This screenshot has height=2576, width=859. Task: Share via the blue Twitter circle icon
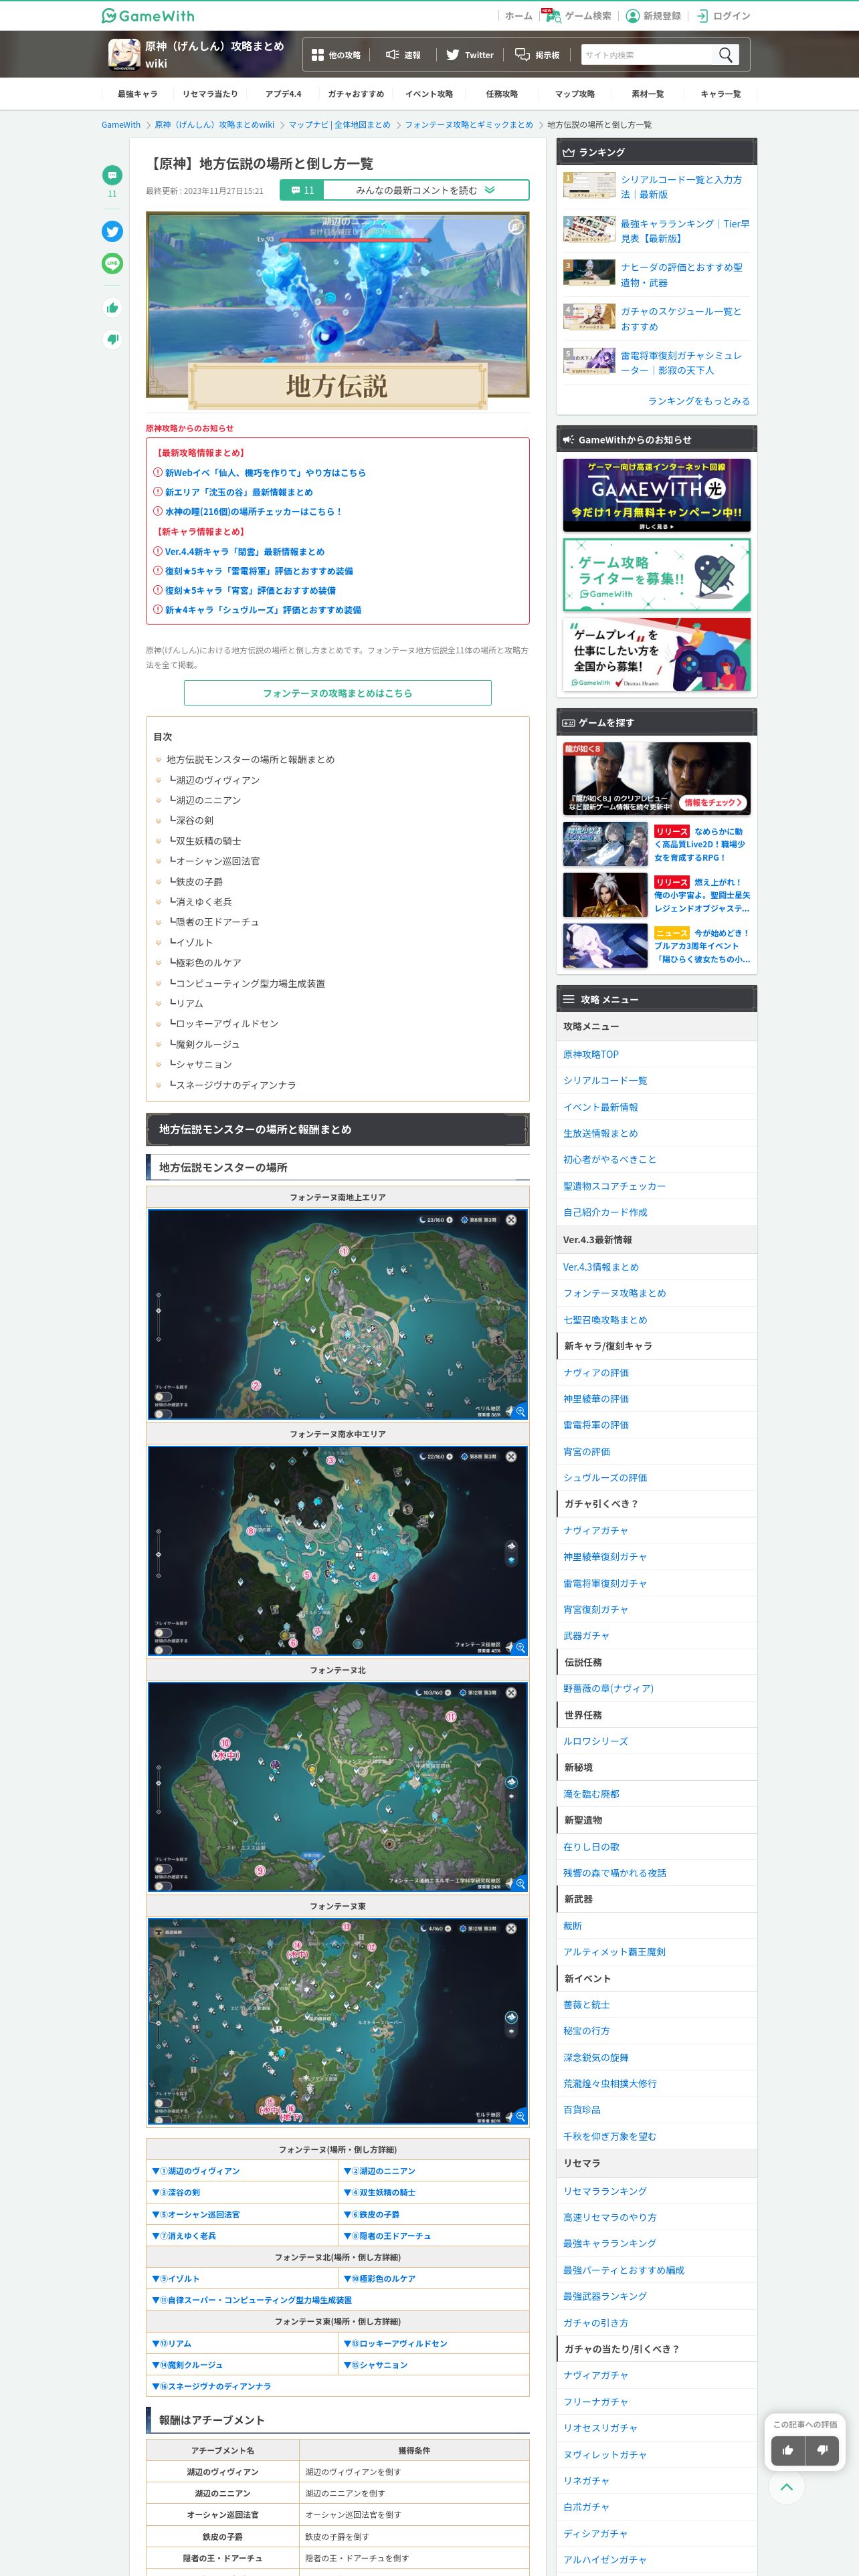click(x=112, y=231)
